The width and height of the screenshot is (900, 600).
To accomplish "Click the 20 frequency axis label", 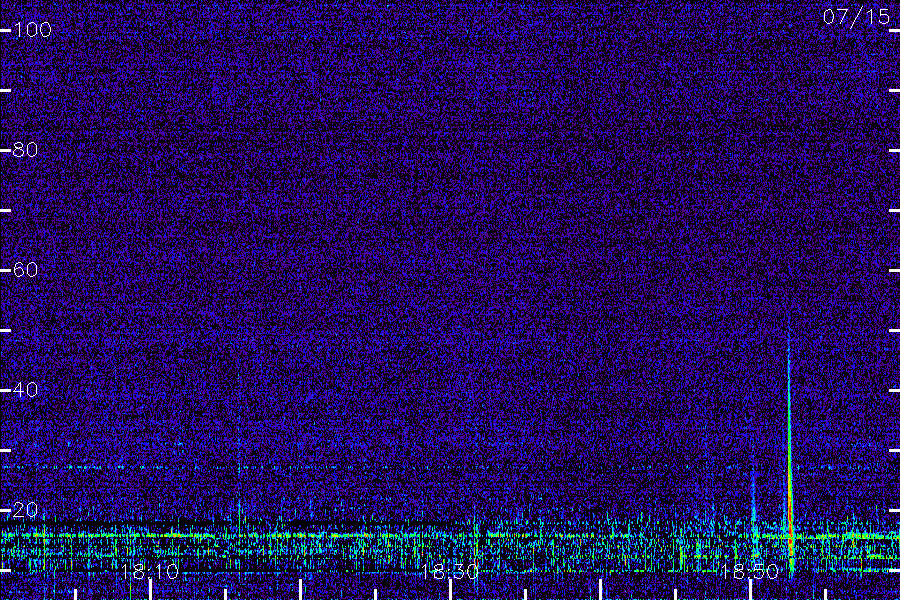I will coord(26,510).
